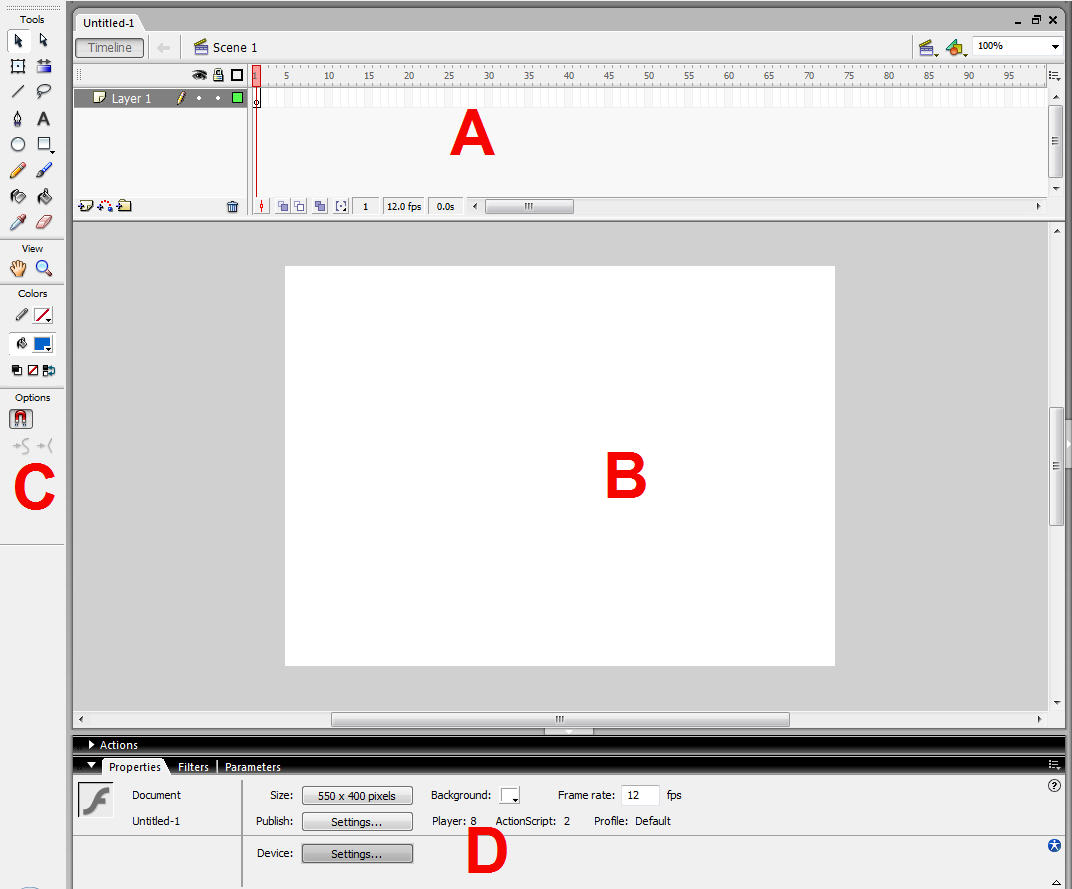Select the Lasso tool
The width and height of the screenshot is (1072, 889).
pyautogui.click(x=44, y=92)
